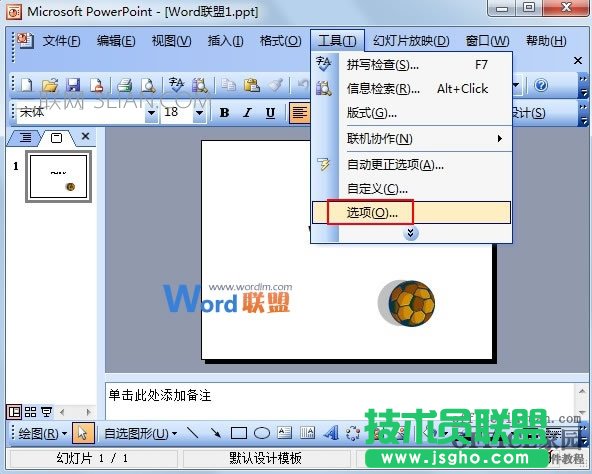Open standard toolbar options arrow
This screenshot has width=592, height=474.
click(583, 85)
